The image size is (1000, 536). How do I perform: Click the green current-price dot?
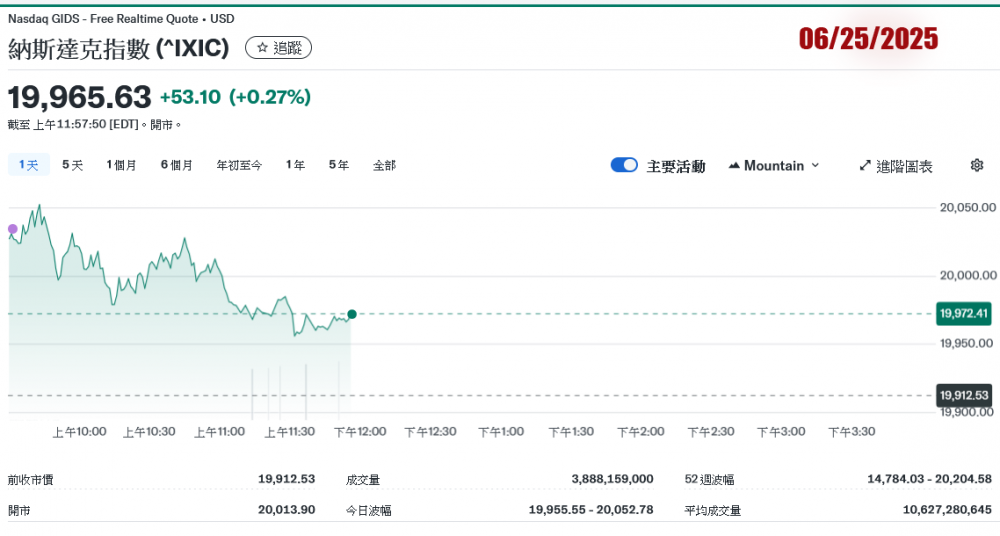tap(352, 314)
